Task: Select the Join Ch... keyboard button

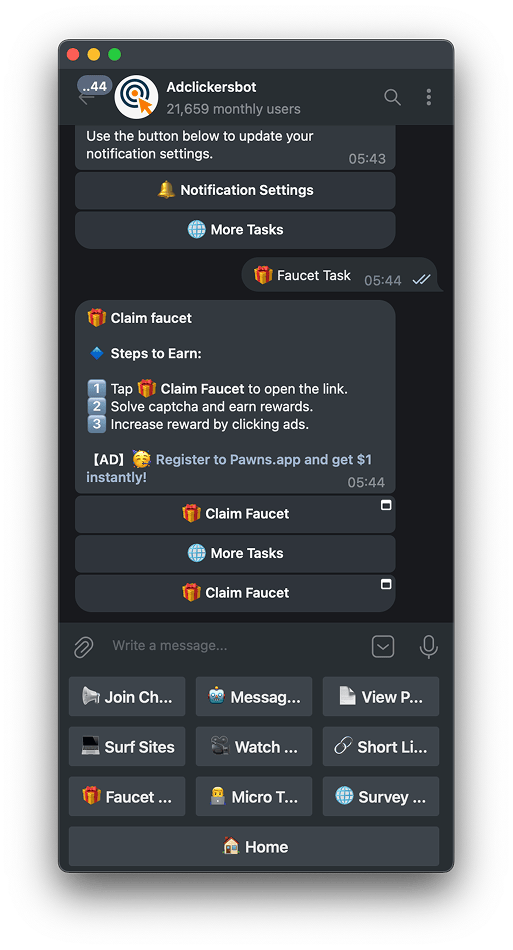Action: pos(127,697)
